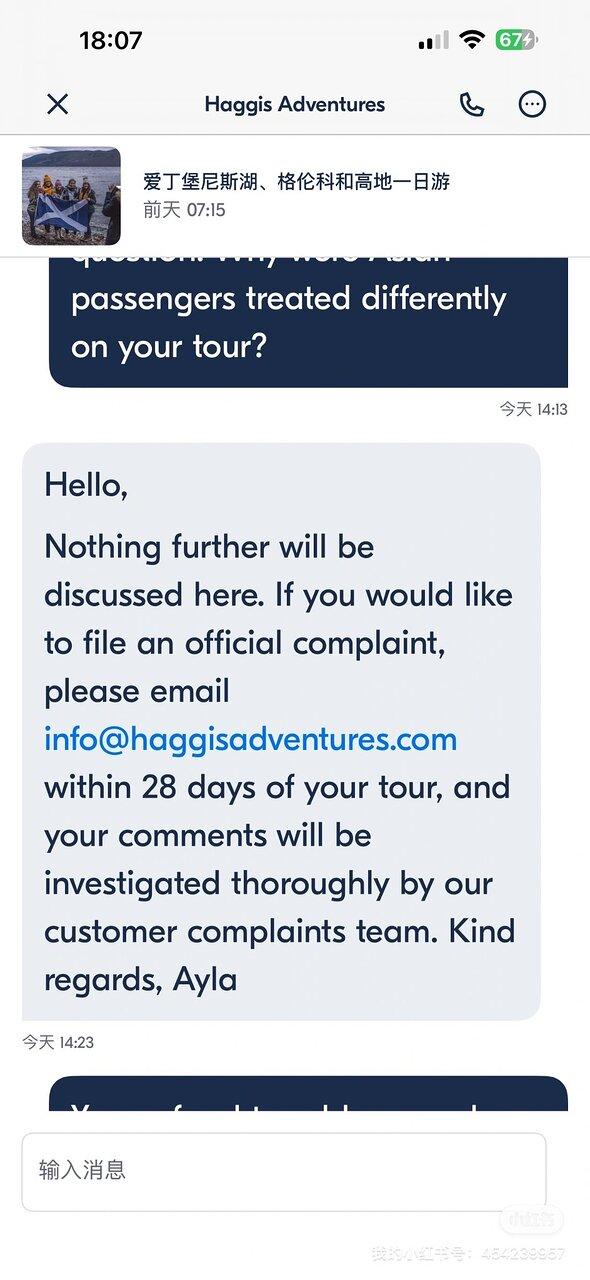Tap the 14:23 message timestamp
590x1280 pixels.
pyautogui.click(x=58, y=1042)
